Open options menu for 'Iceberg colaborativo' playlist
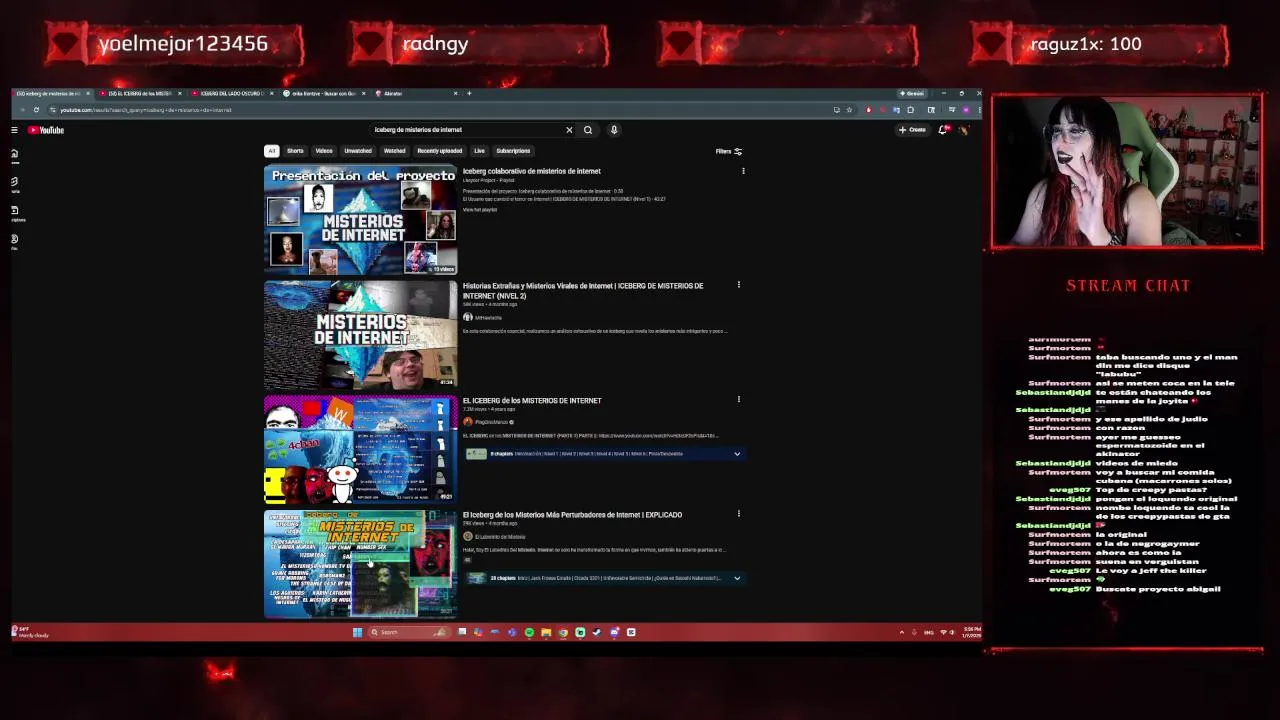 743,172
